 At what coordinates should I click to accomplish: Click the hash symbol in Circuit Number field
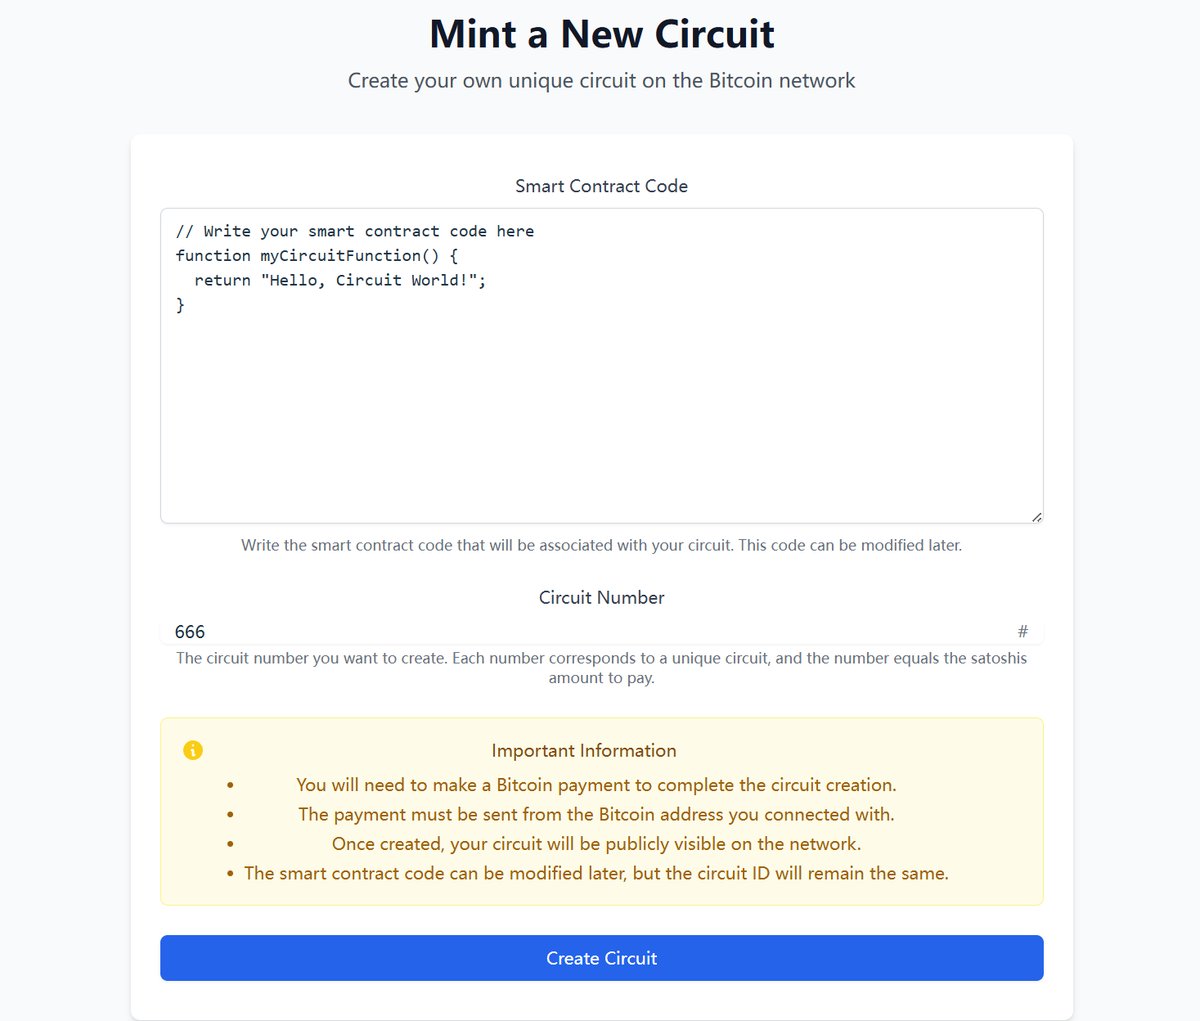pyautogui.click(x=1022, y=632)
